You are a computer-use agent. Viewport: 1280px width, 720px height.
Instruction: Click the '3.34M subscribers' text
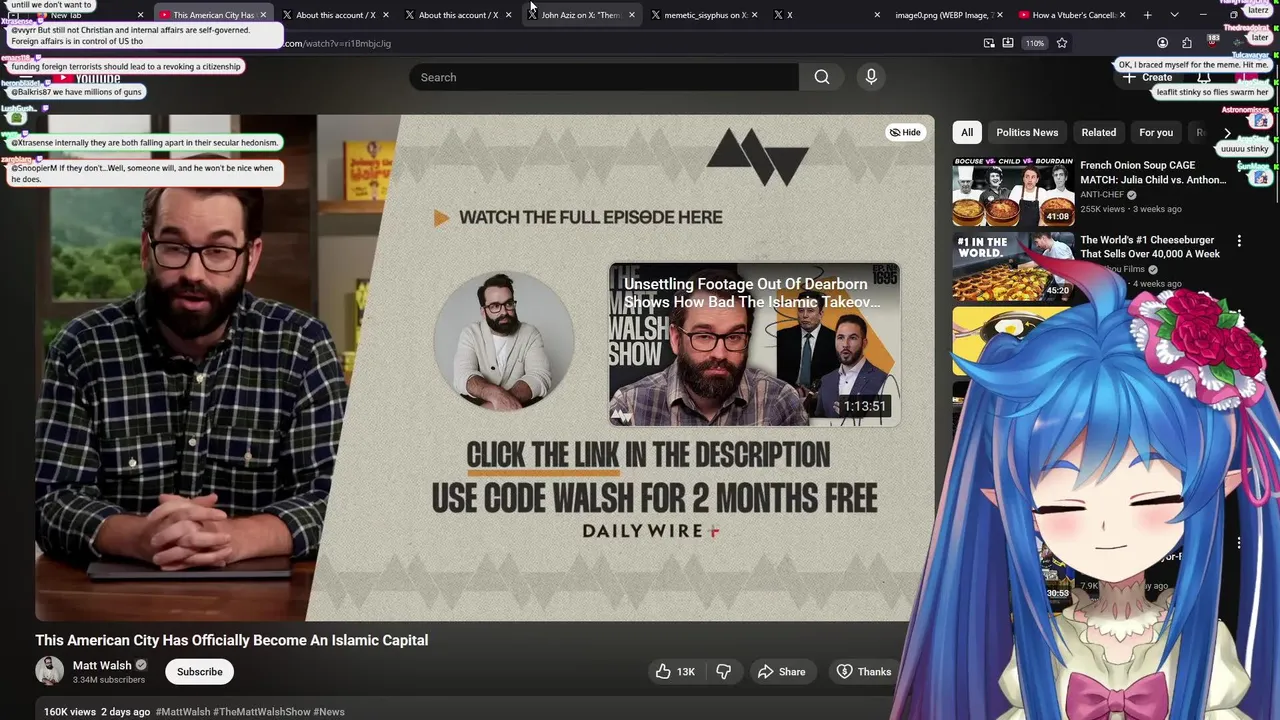pyautogui.click(x=109, y=680)
